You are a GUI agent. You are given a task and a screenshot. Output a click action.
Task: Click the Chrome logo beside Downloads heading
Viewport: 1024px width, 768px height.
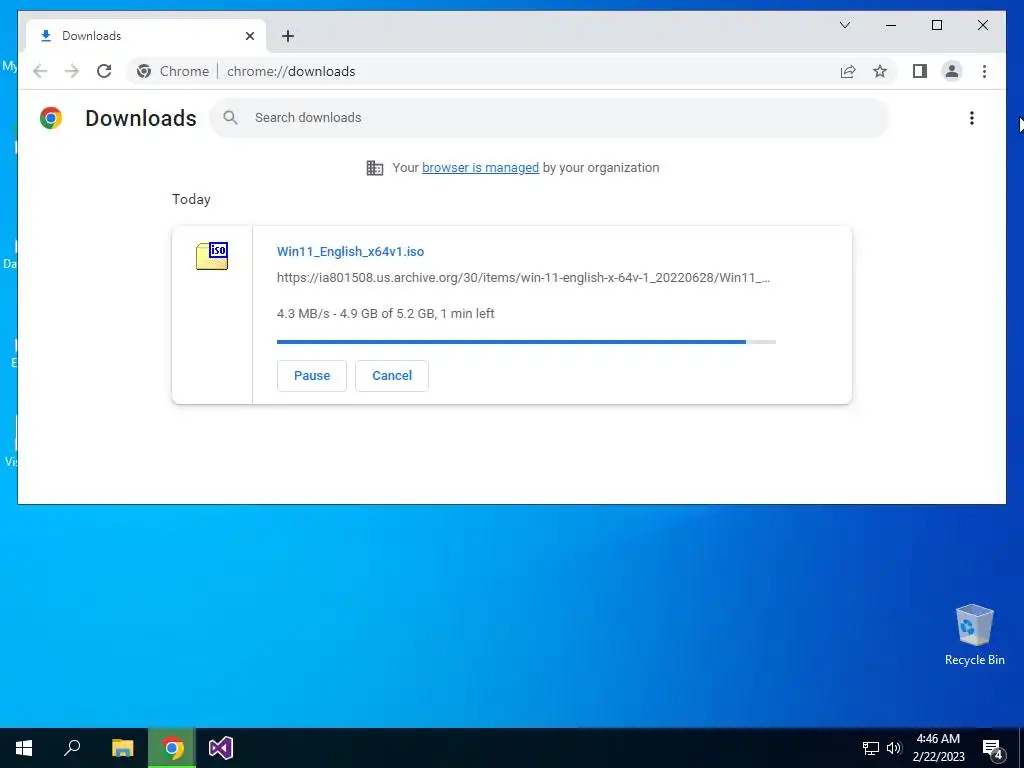click(x=51, y=118)
